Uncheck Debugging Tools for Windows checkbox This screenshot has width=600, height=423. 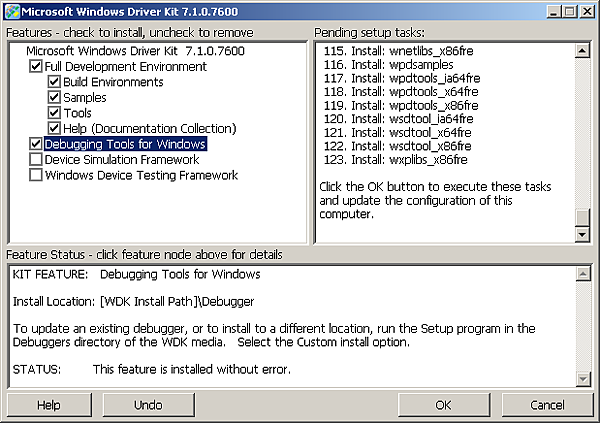tap(36, 144)
